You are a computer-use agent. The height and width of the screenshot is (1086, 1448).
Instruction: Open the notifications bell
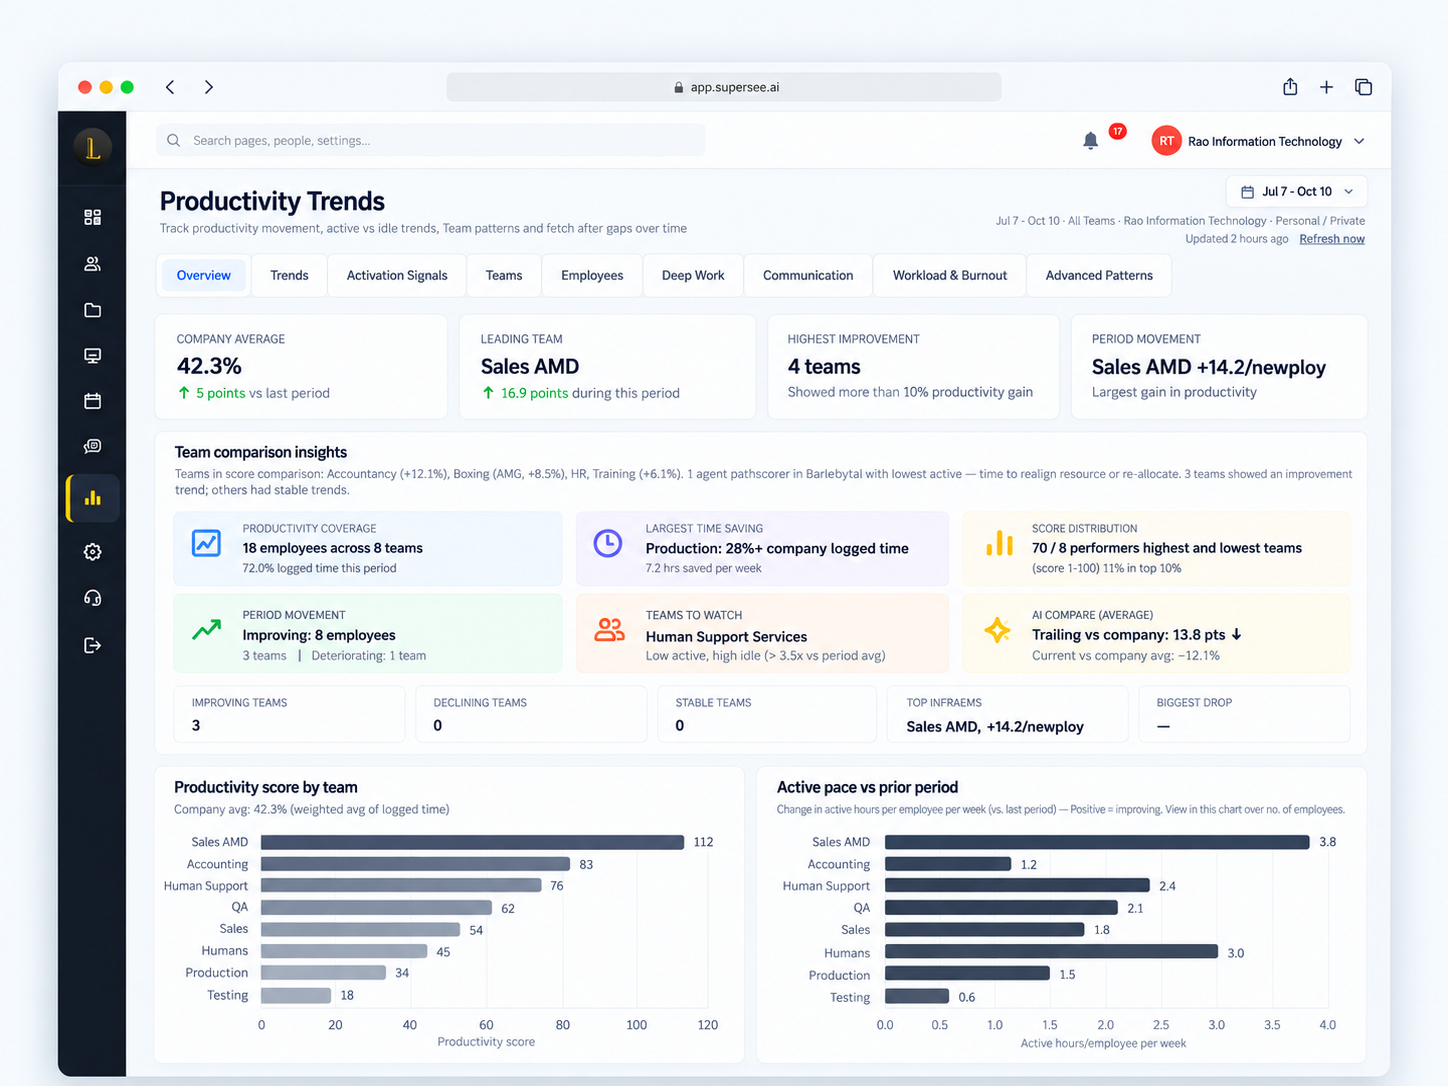point(1091,141)
